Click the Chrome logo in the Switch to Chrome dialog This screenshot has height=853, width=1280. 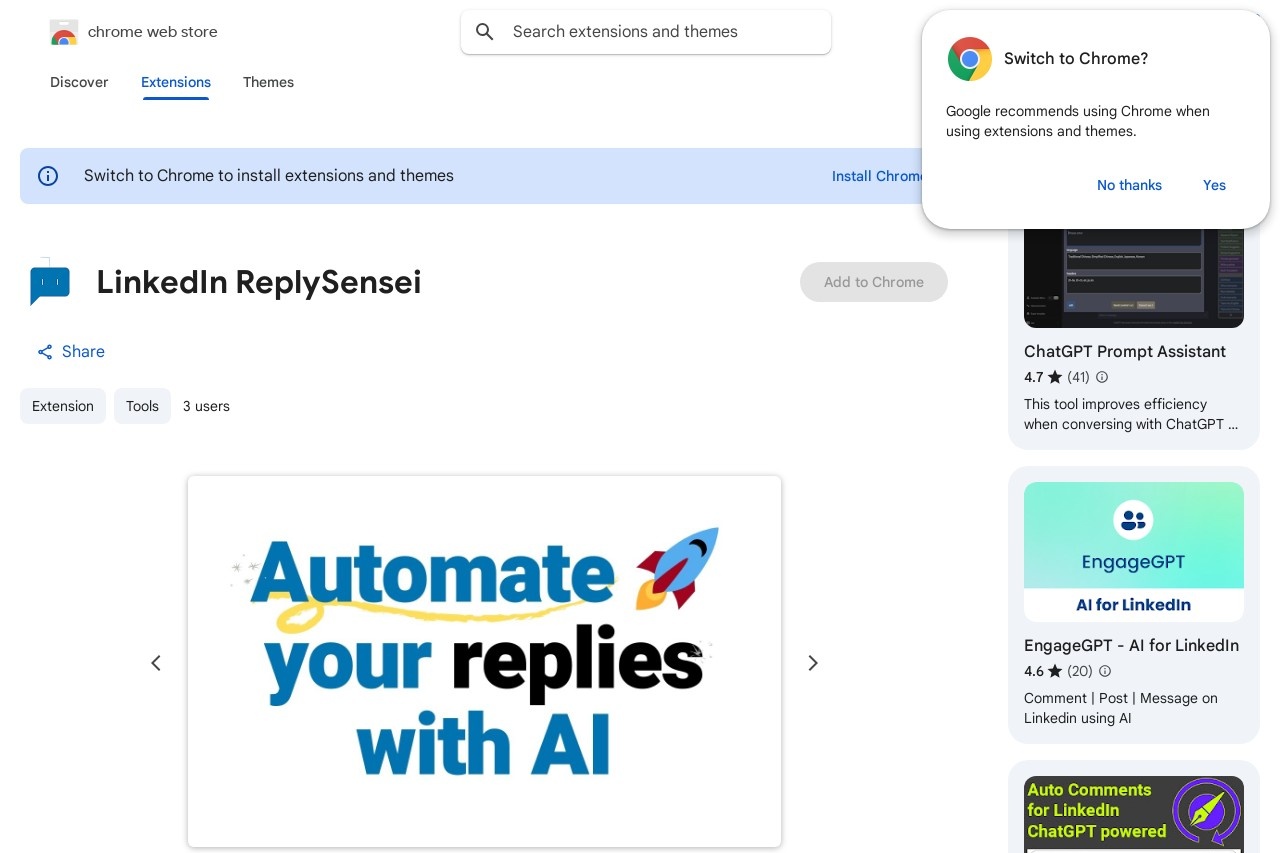click(x=969, y=59)
